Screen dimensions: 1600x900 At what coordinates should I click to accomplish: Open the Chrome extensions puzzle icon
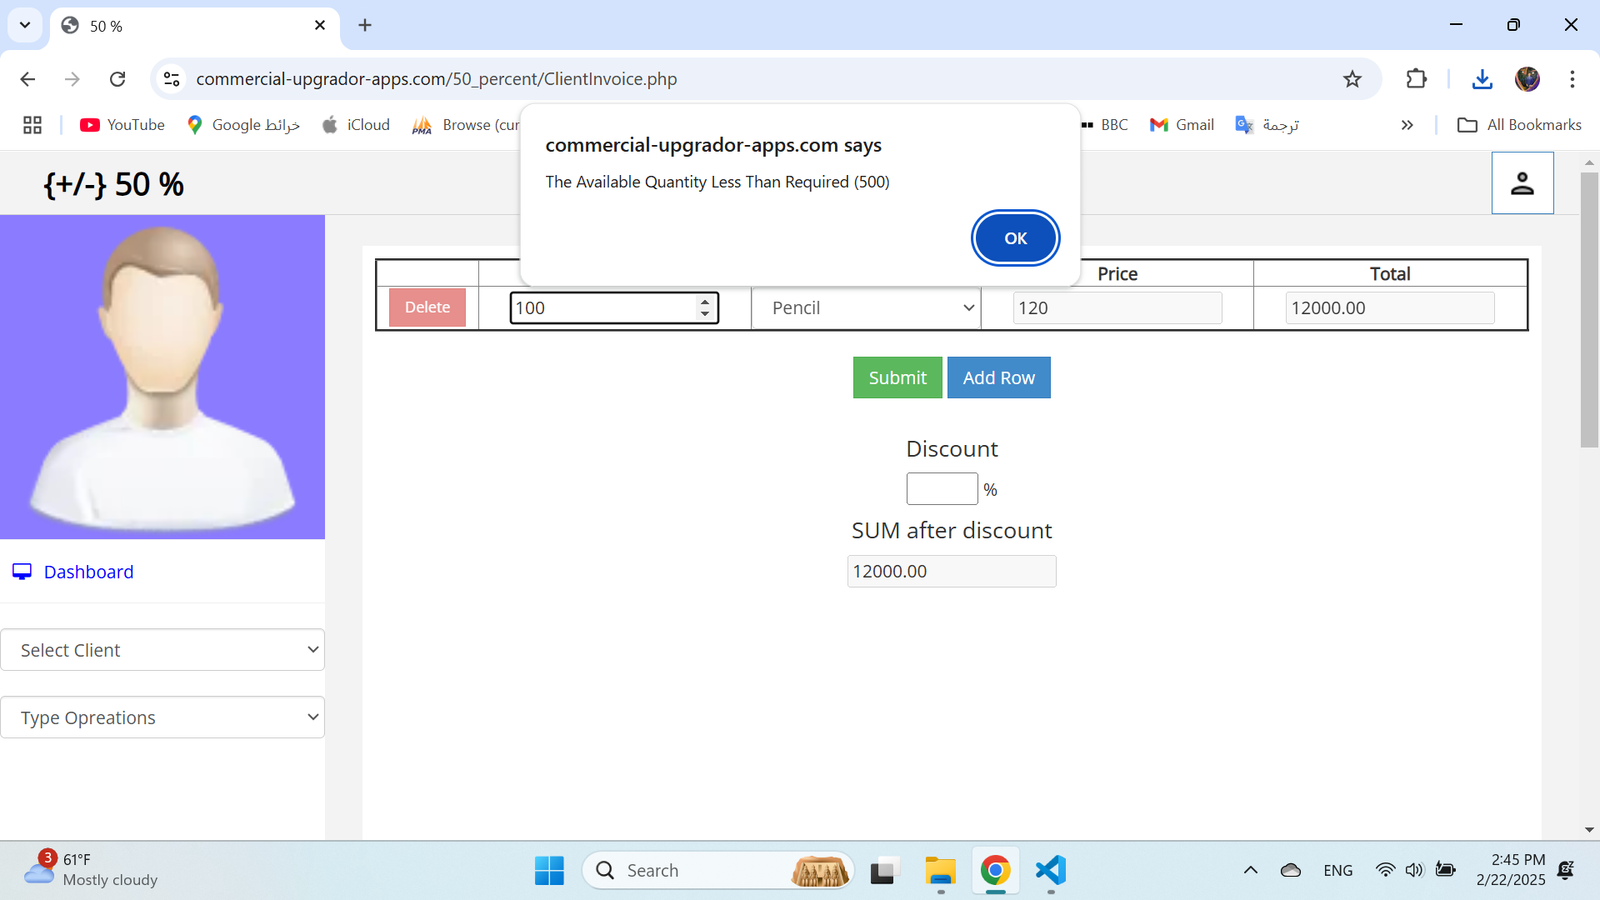[x=1416, y=79]
